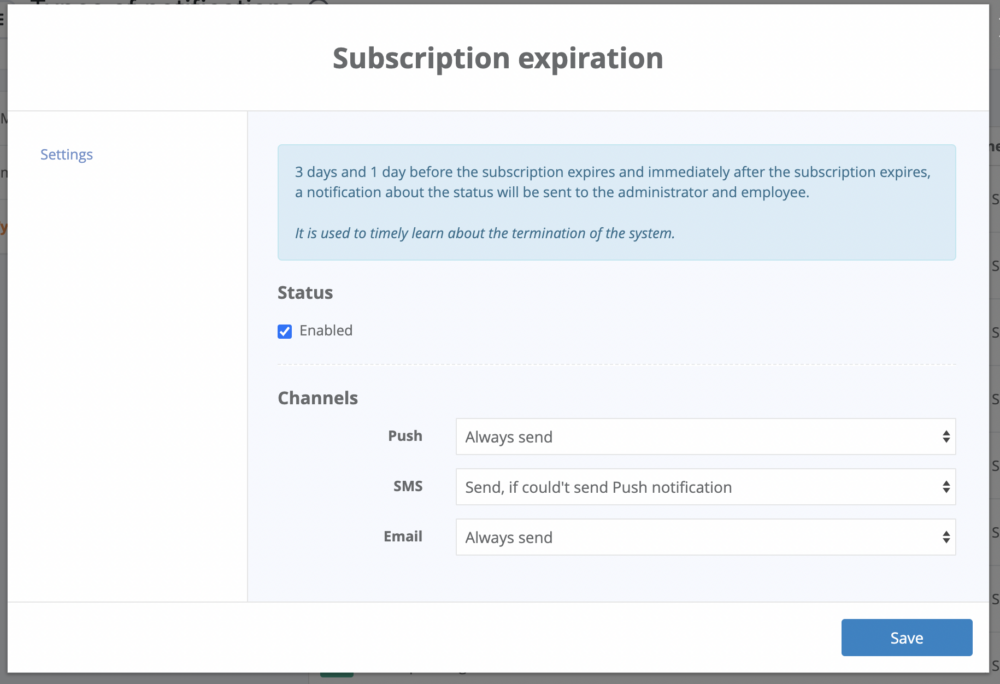Open the Email channel dropdown

coord(700,537)
